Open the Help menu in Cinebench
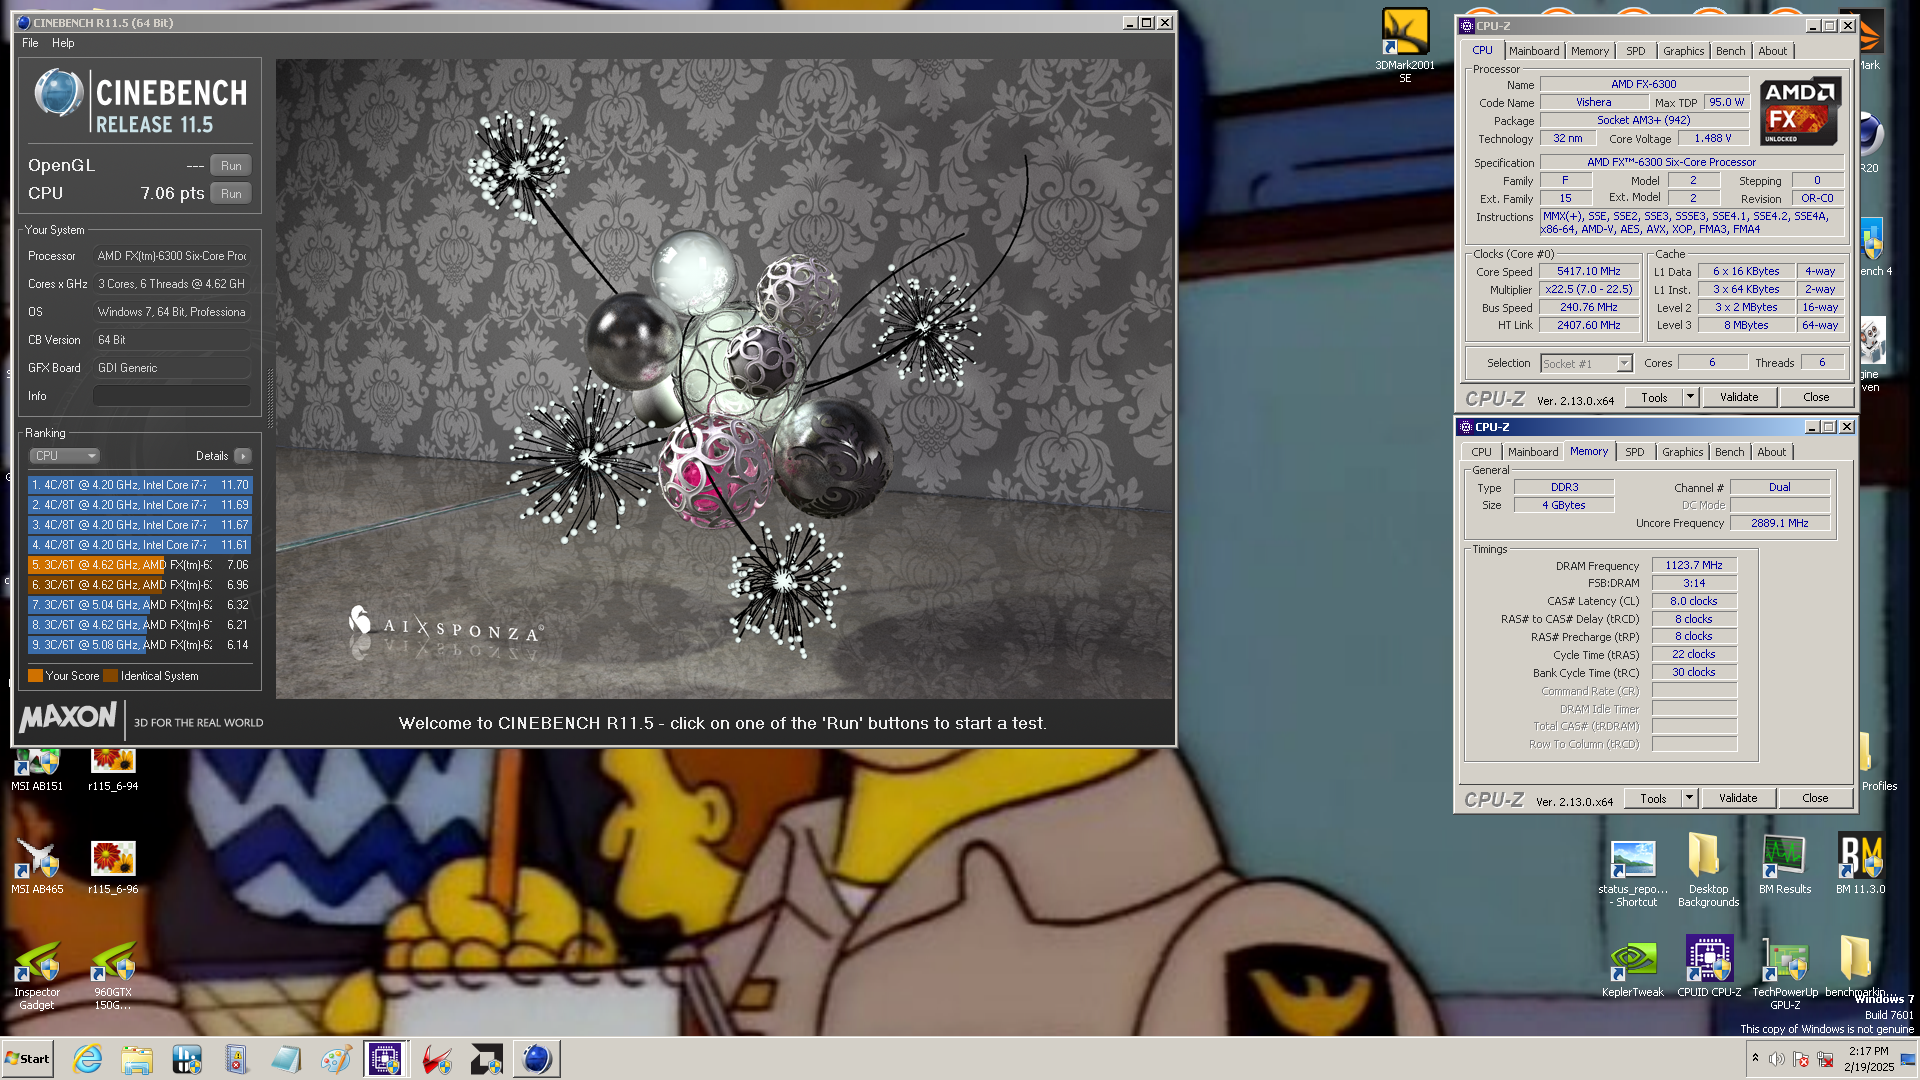Image resolution: width=1920 pixels, height=1080 pixels. [63, 43]
